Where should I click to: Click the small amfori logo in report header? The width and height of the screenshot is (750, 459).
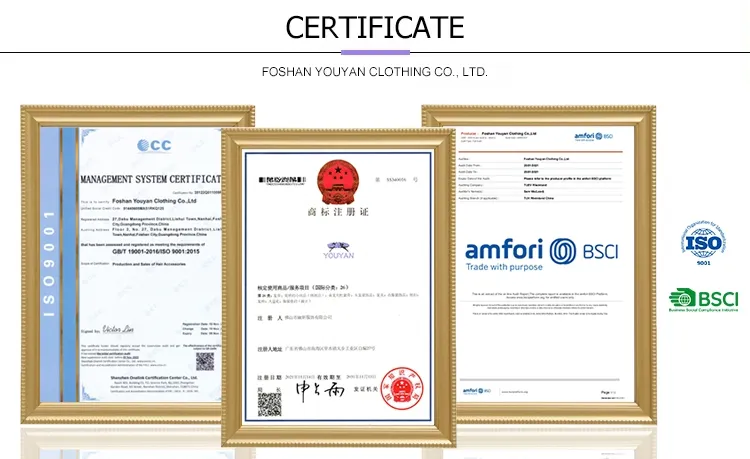pos(594,136)
